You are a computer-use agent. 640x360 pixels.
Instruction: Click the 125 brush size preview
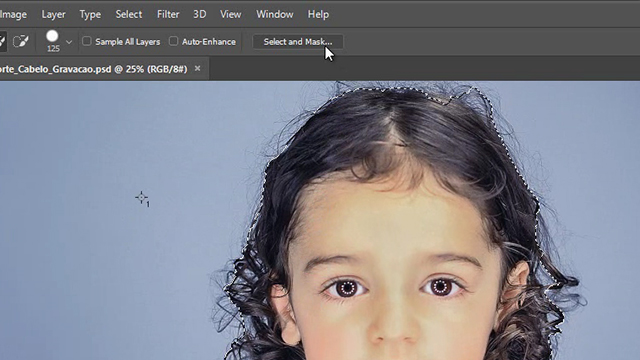pos(52,41)
